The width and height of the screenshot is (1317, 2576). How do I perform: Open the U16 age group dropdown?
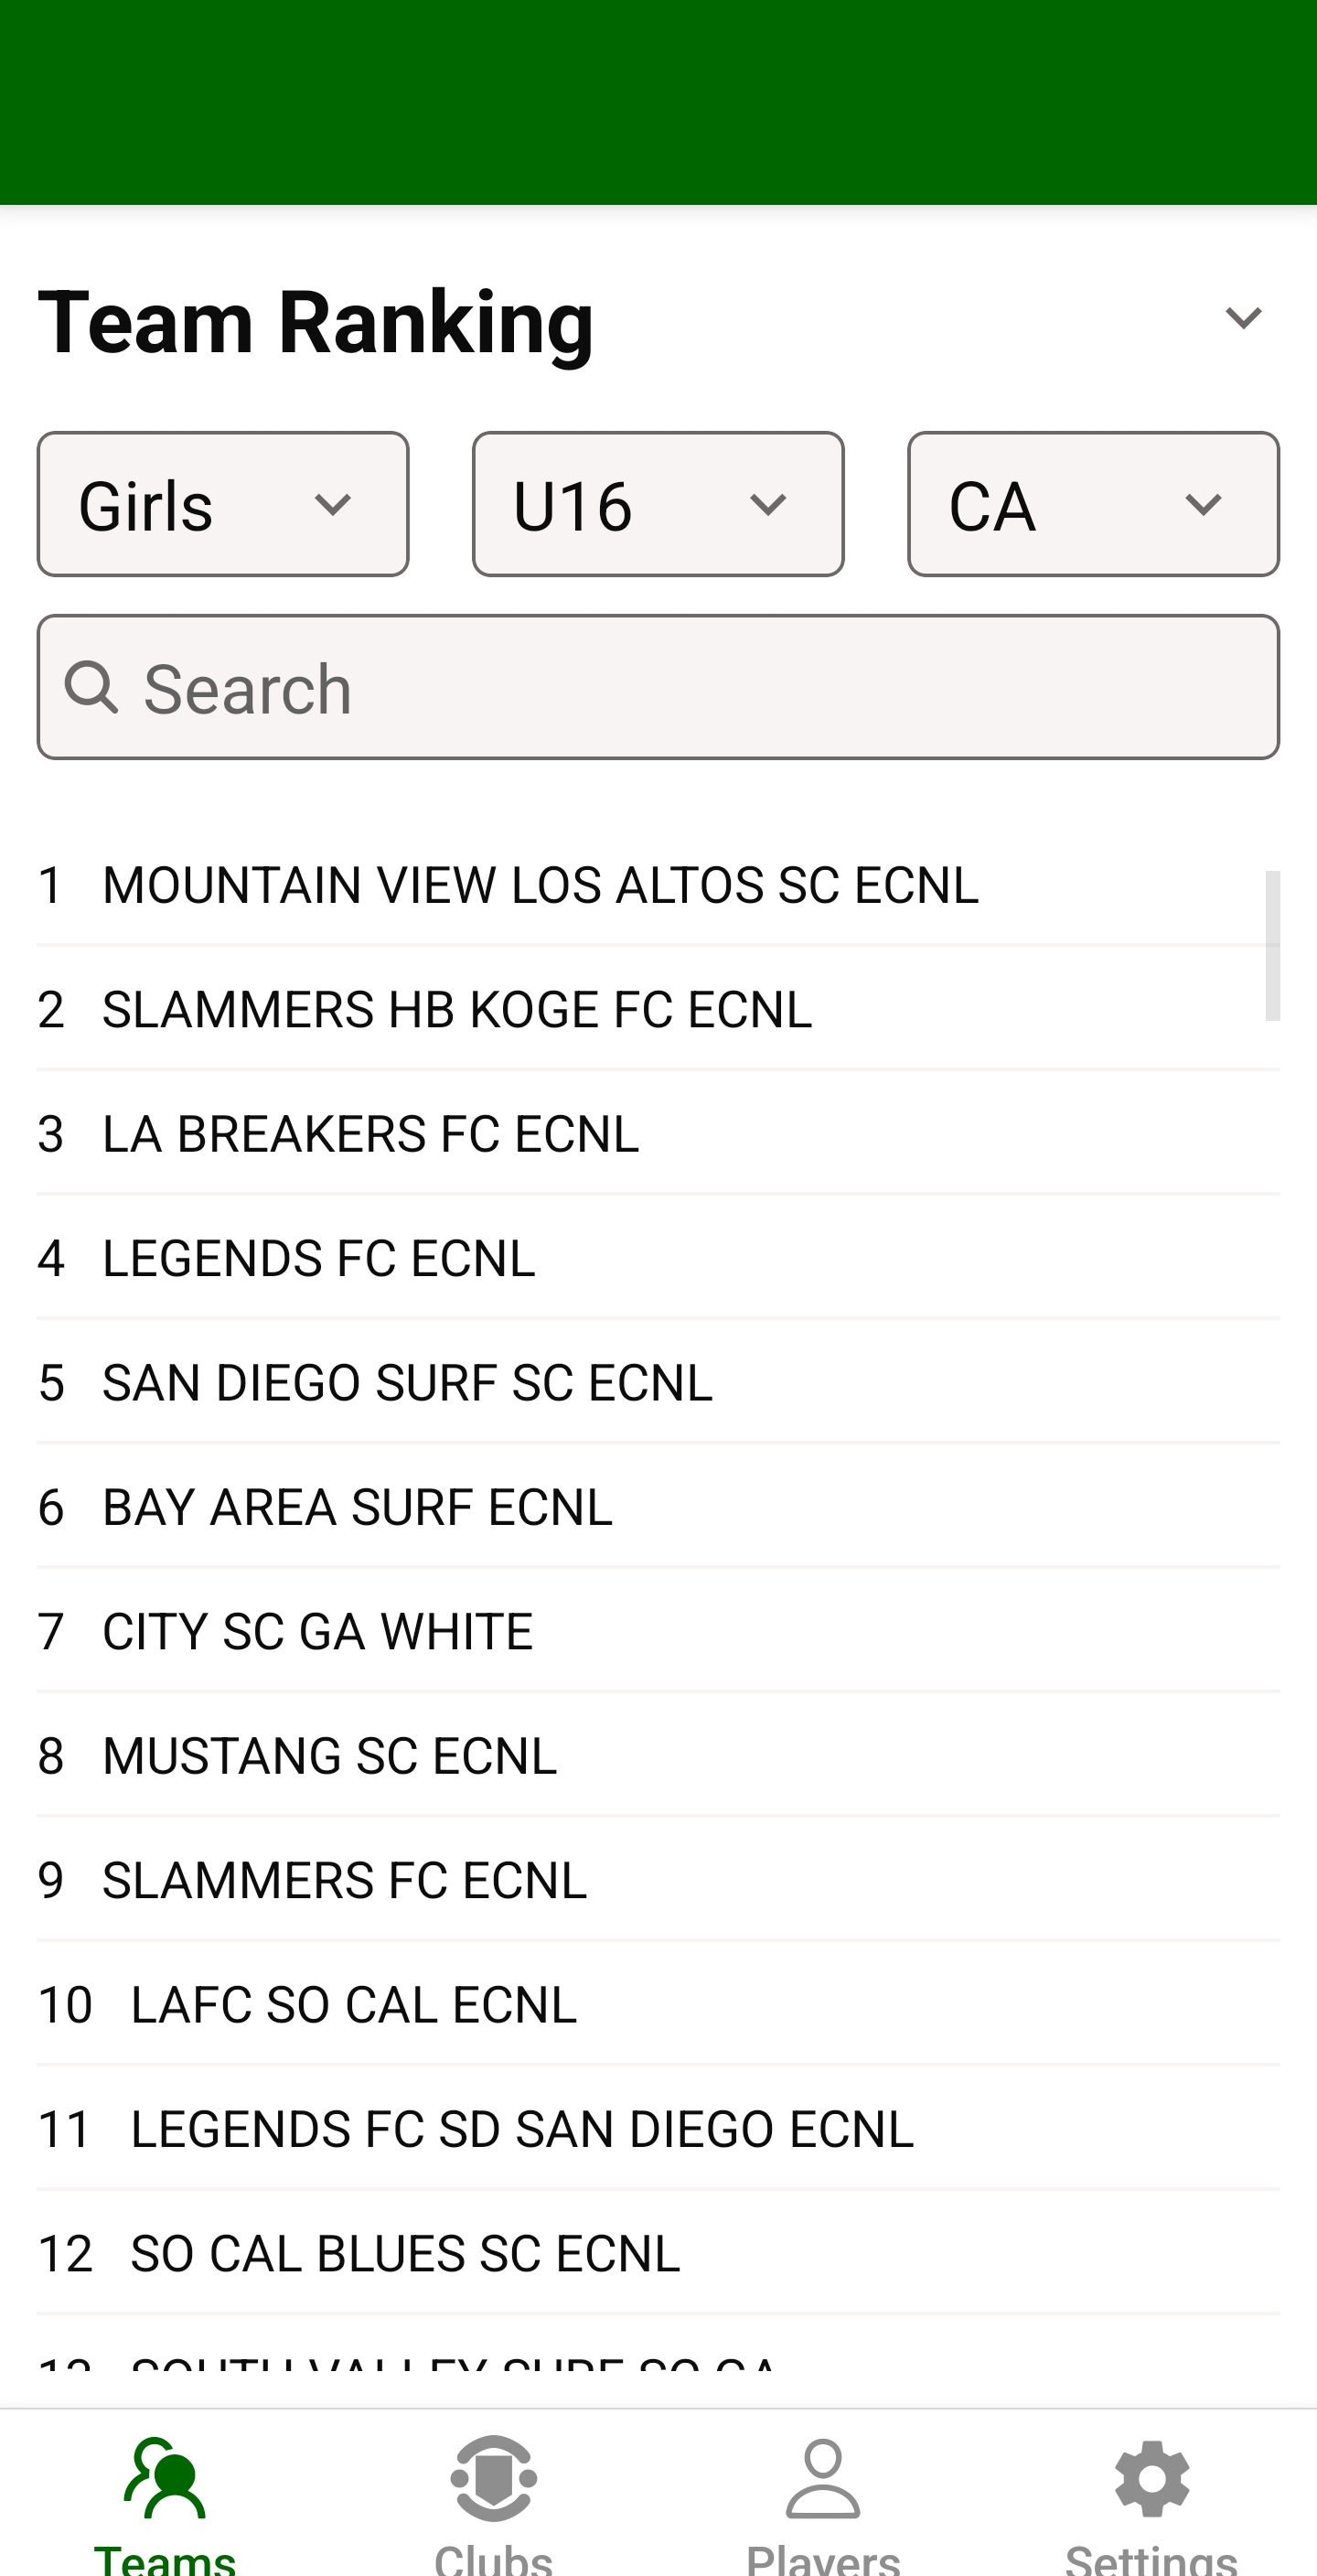(658, 504)
